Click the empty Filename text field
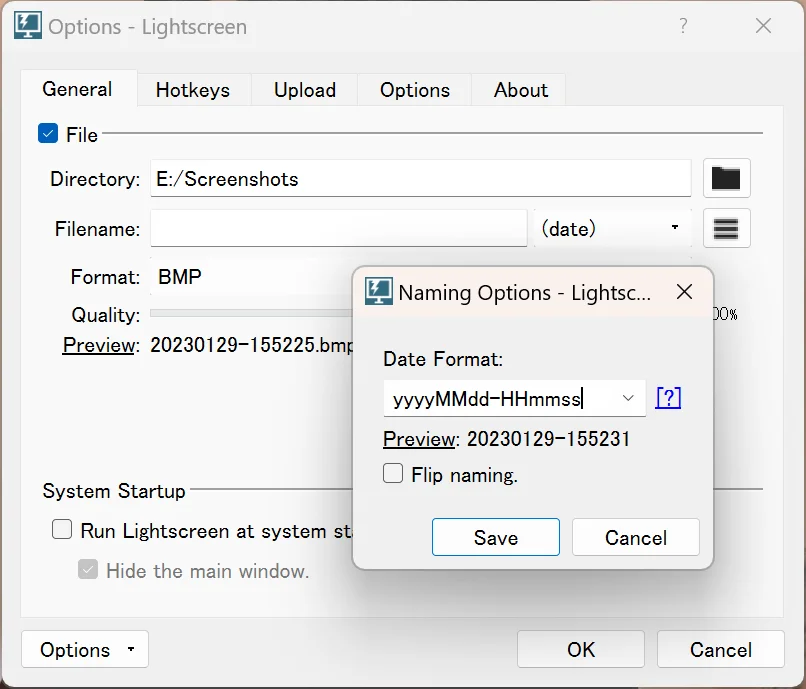Image resolution: width=806 pixels, height=689 pixels. [x=339, y=228]
